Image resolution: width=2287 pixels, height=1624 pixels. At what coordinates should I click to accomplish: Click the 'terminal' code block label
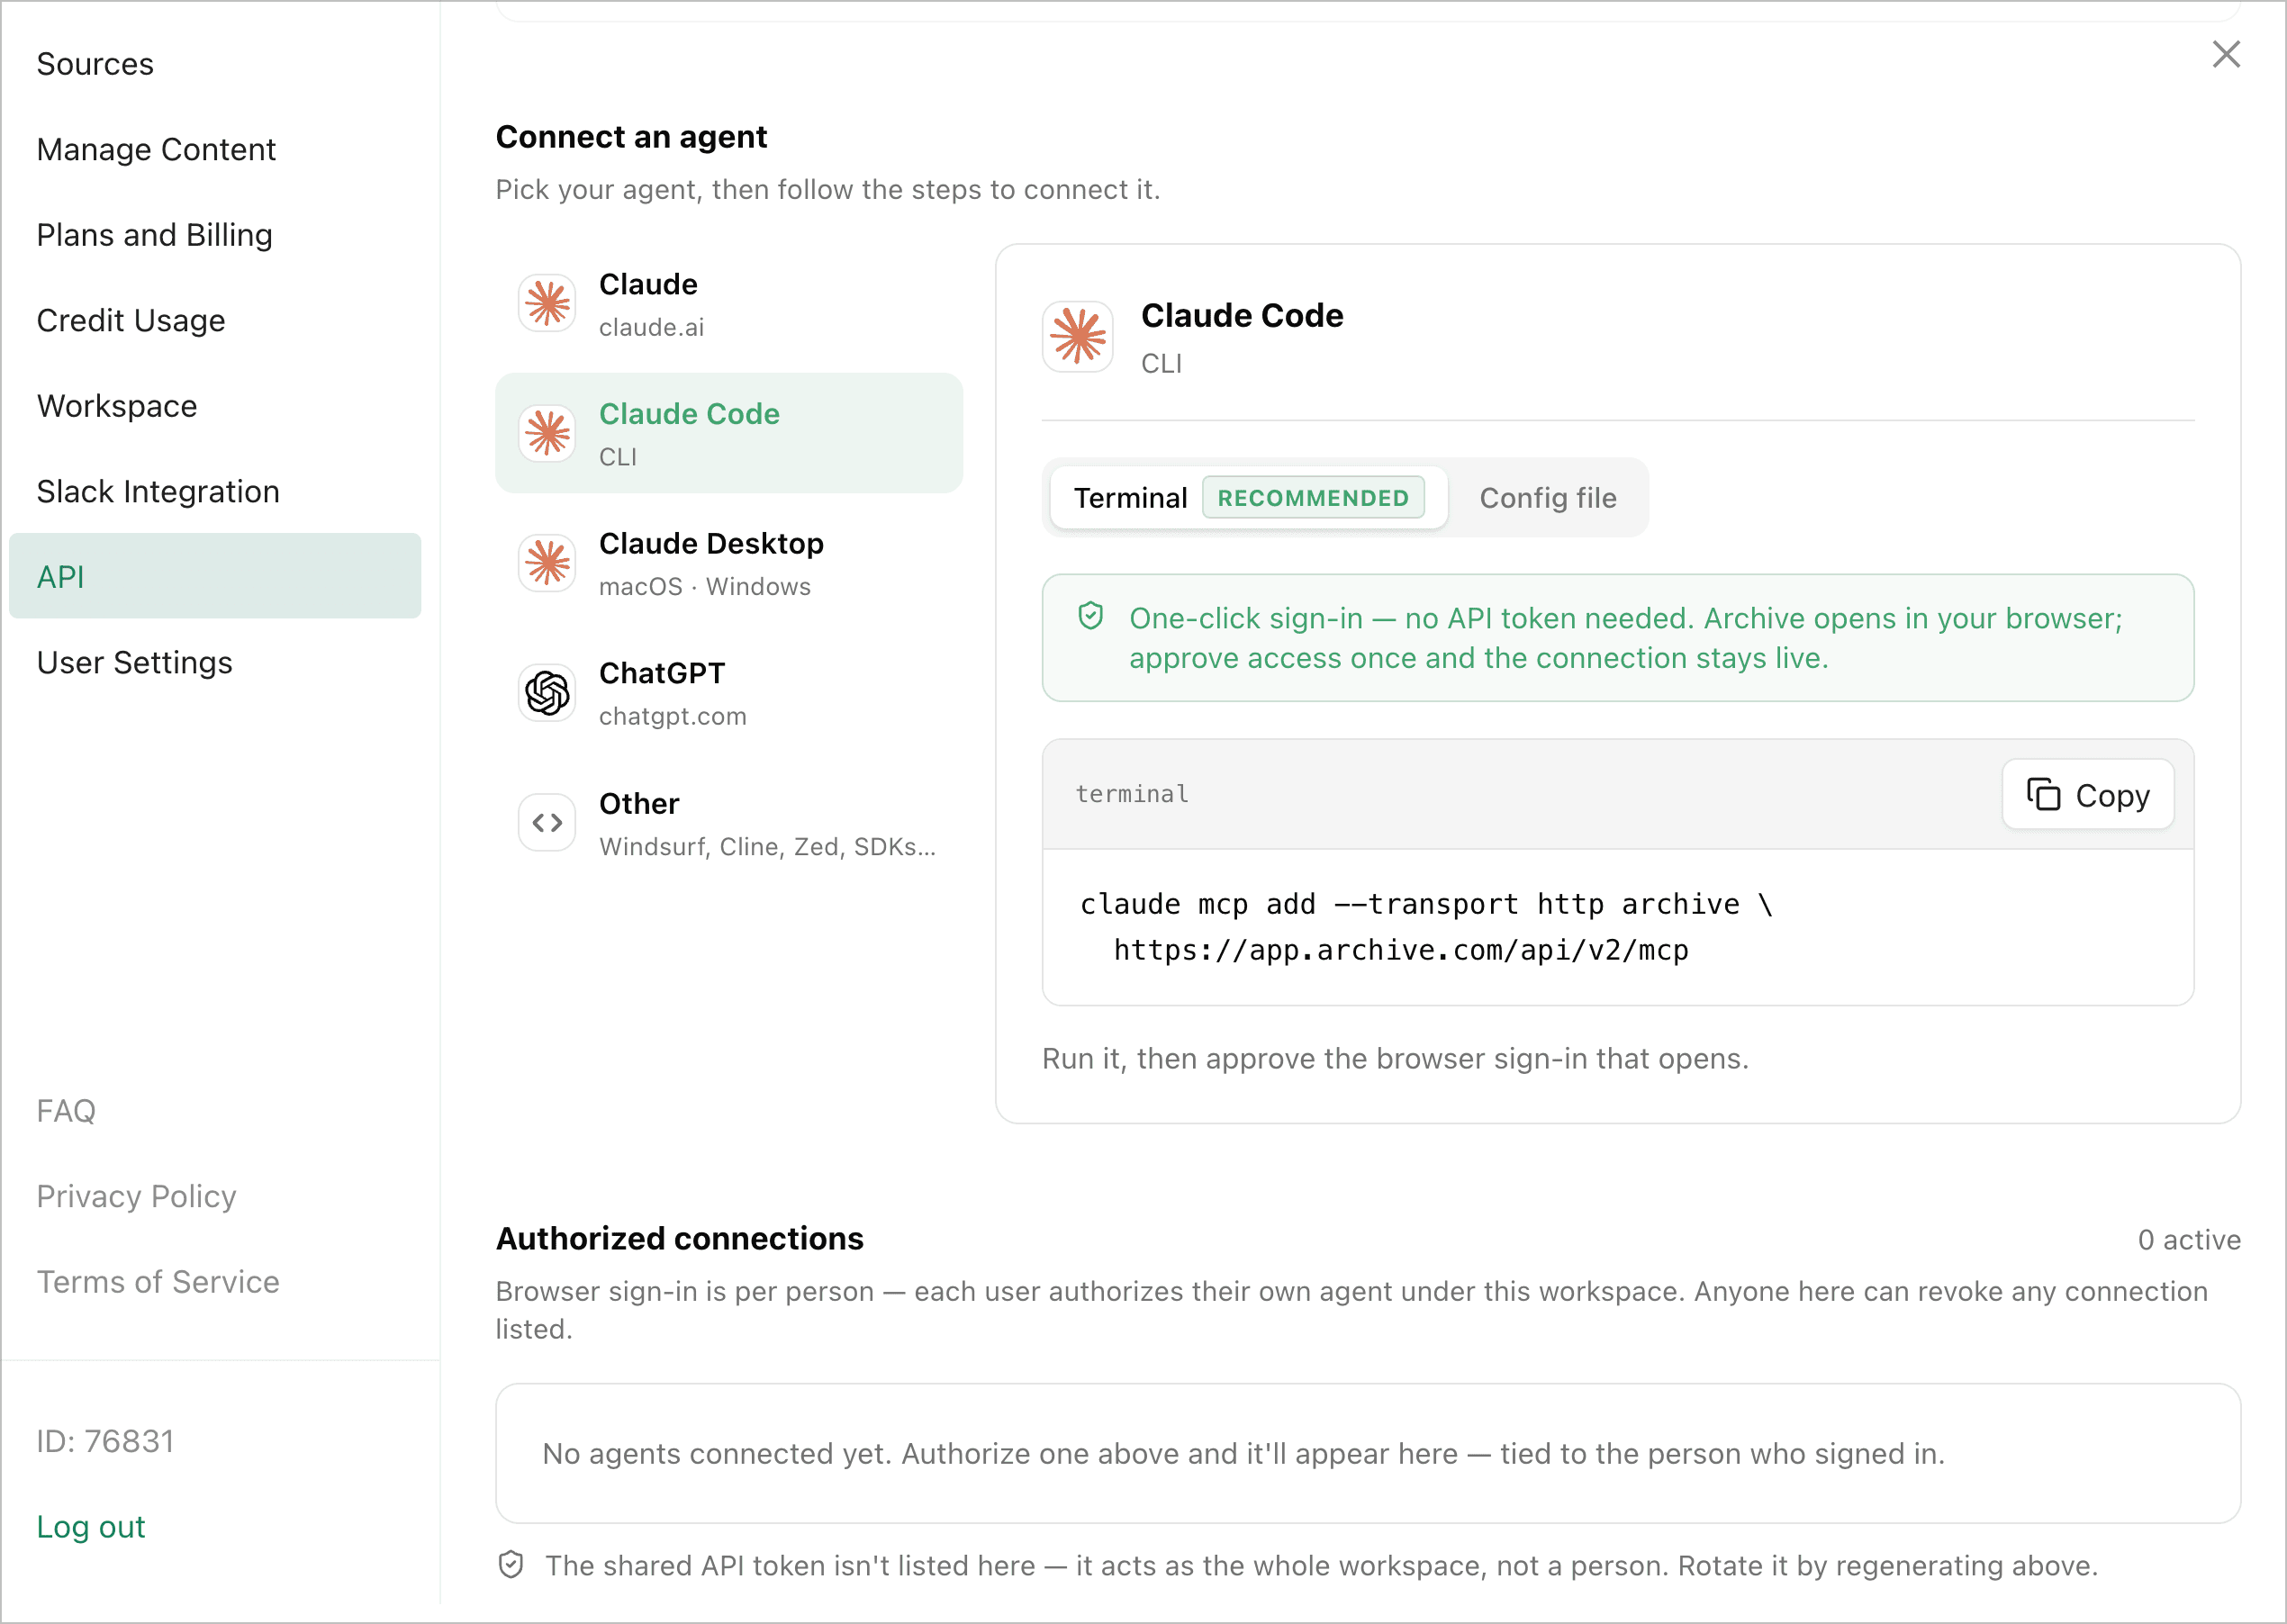point(1132,794)
